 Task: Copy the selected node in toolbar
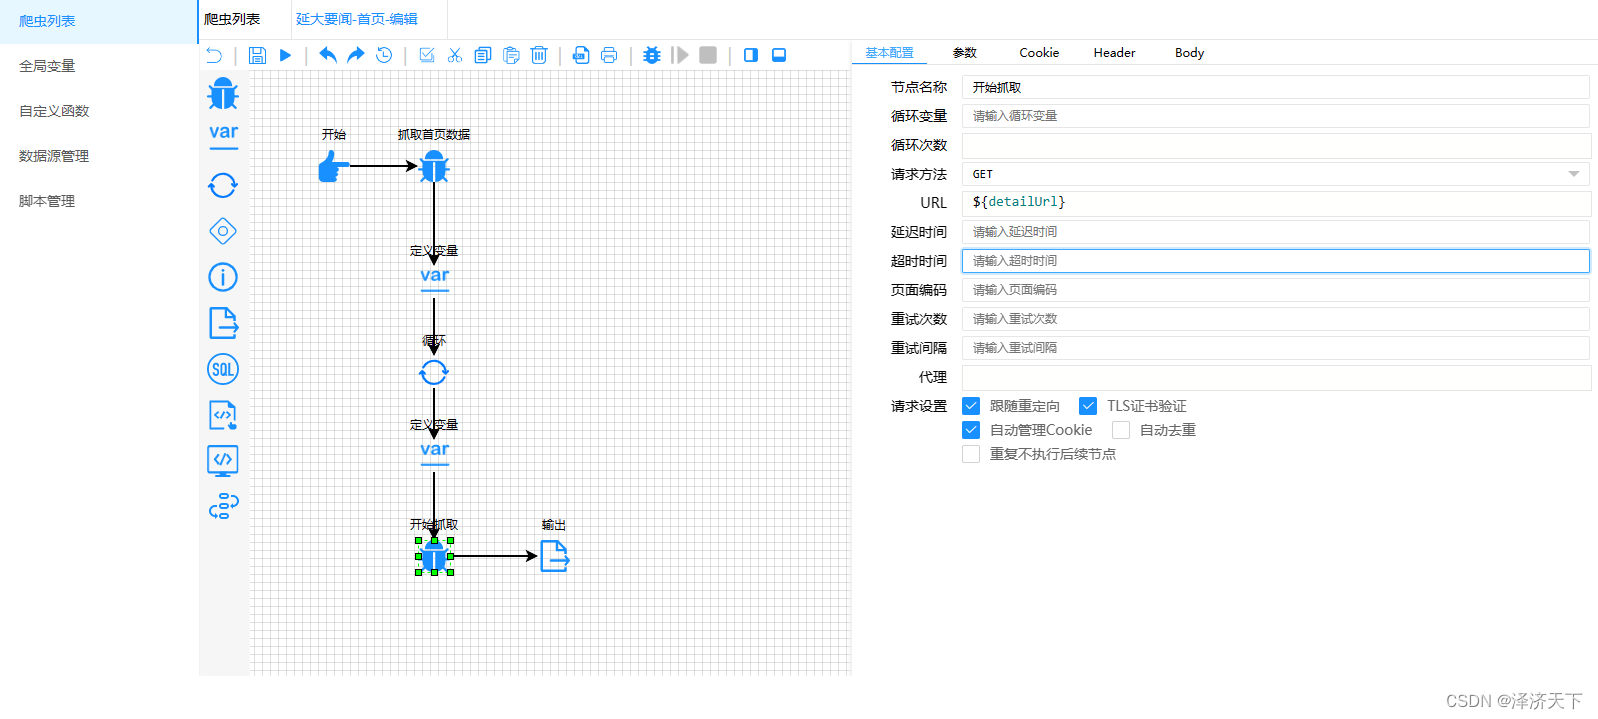483,55
